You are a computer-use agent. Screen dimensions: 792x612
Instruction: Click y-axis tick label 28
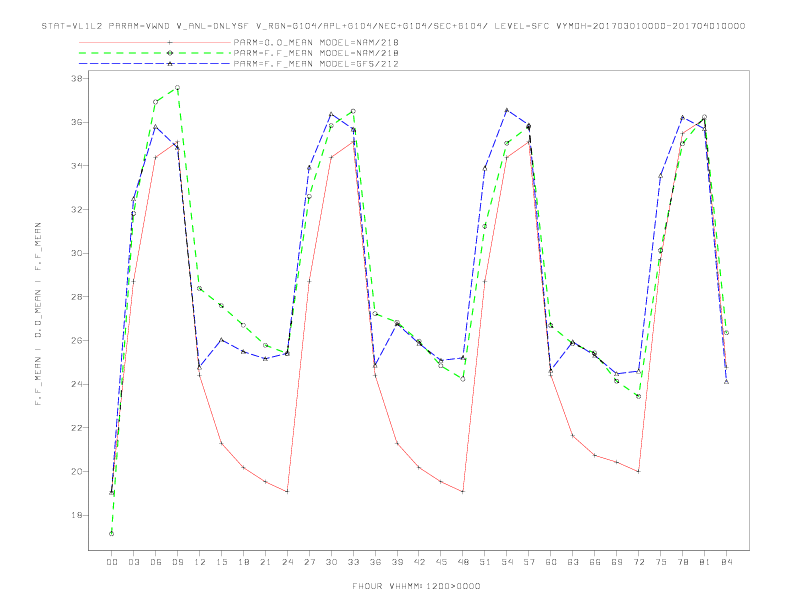pyautogui.click(x=77, y=297)
